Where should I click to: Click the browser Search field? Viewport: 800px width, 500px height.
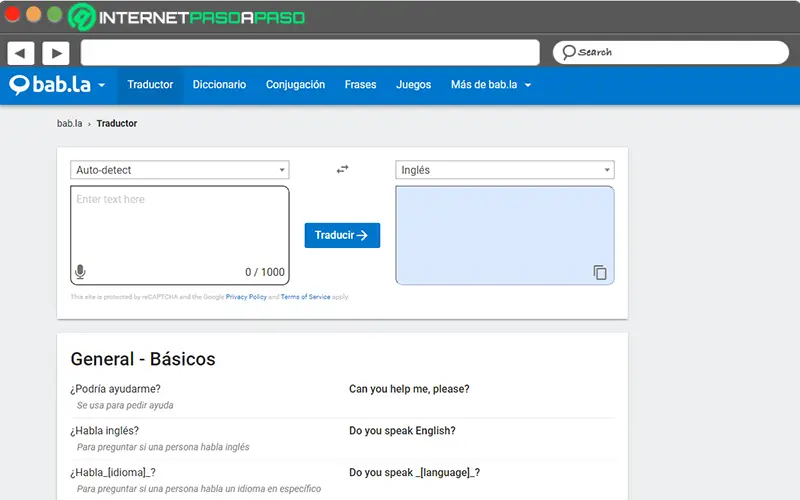(670, 53)
